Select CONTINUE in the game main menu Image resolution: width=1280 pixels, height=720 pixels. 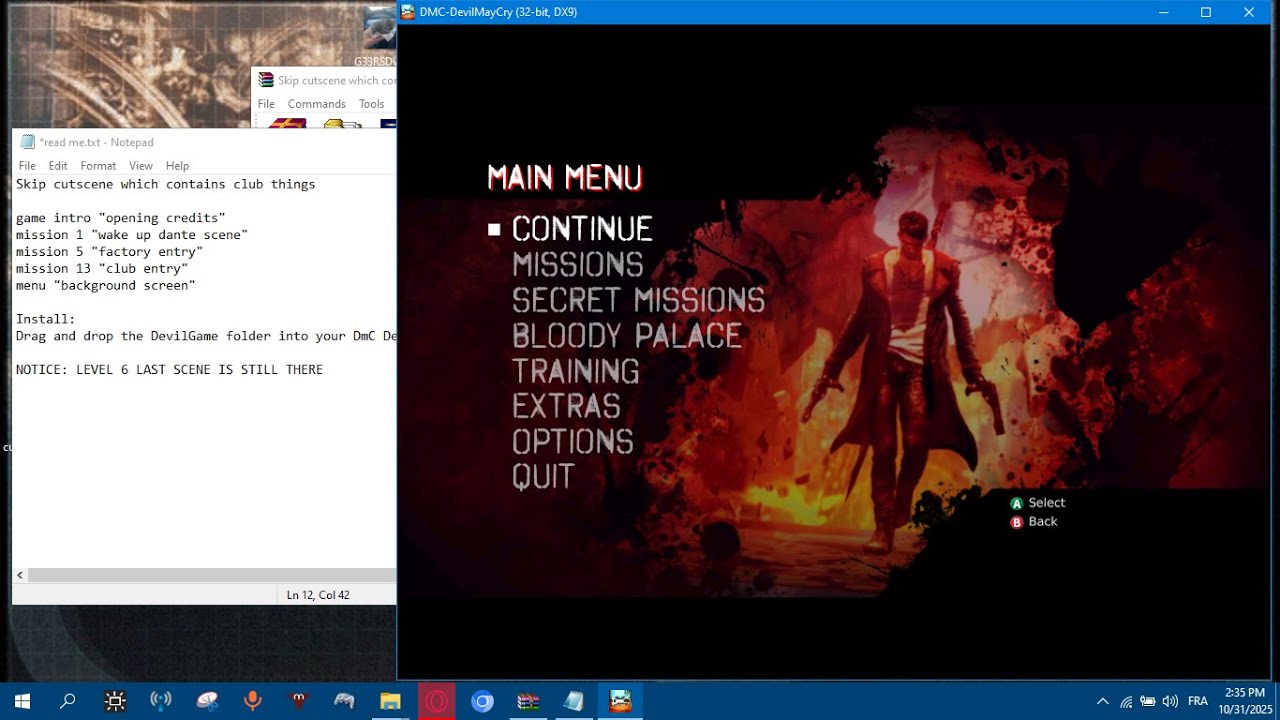pos(582,229)
